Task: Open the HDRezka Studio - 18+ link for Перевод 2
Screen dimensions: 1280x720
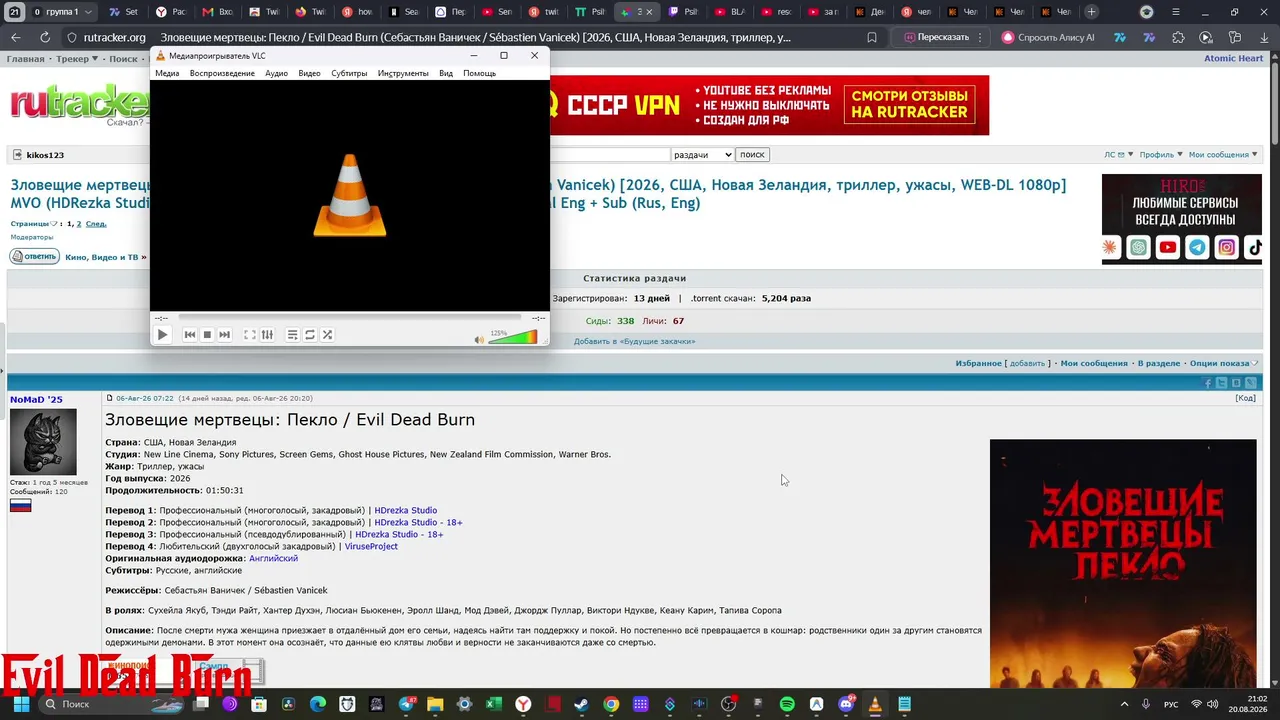Action: coord(418,522)
